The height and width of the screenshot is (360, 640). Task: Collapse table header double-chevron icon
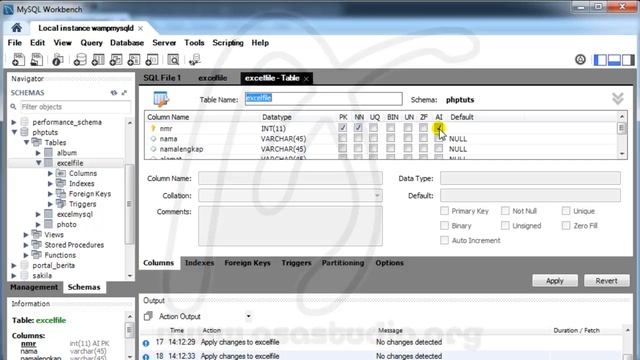coord(618,98)
